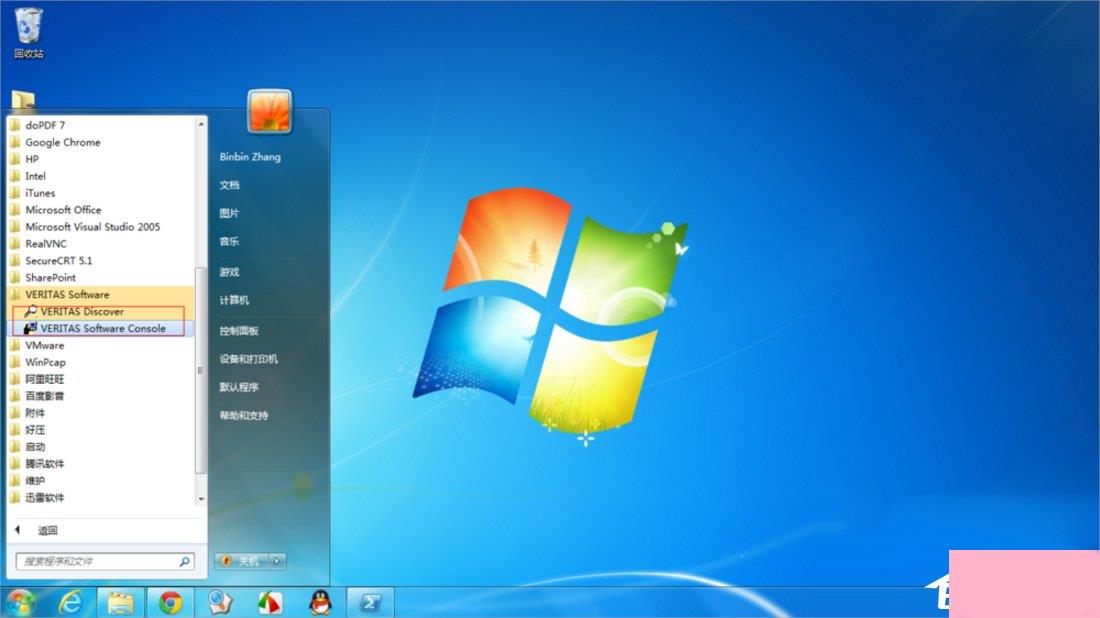Image resolution: width=1100 pixels, height=618 pixels.
Task: Open the shutdown options arrow
Action: (278, 561)
